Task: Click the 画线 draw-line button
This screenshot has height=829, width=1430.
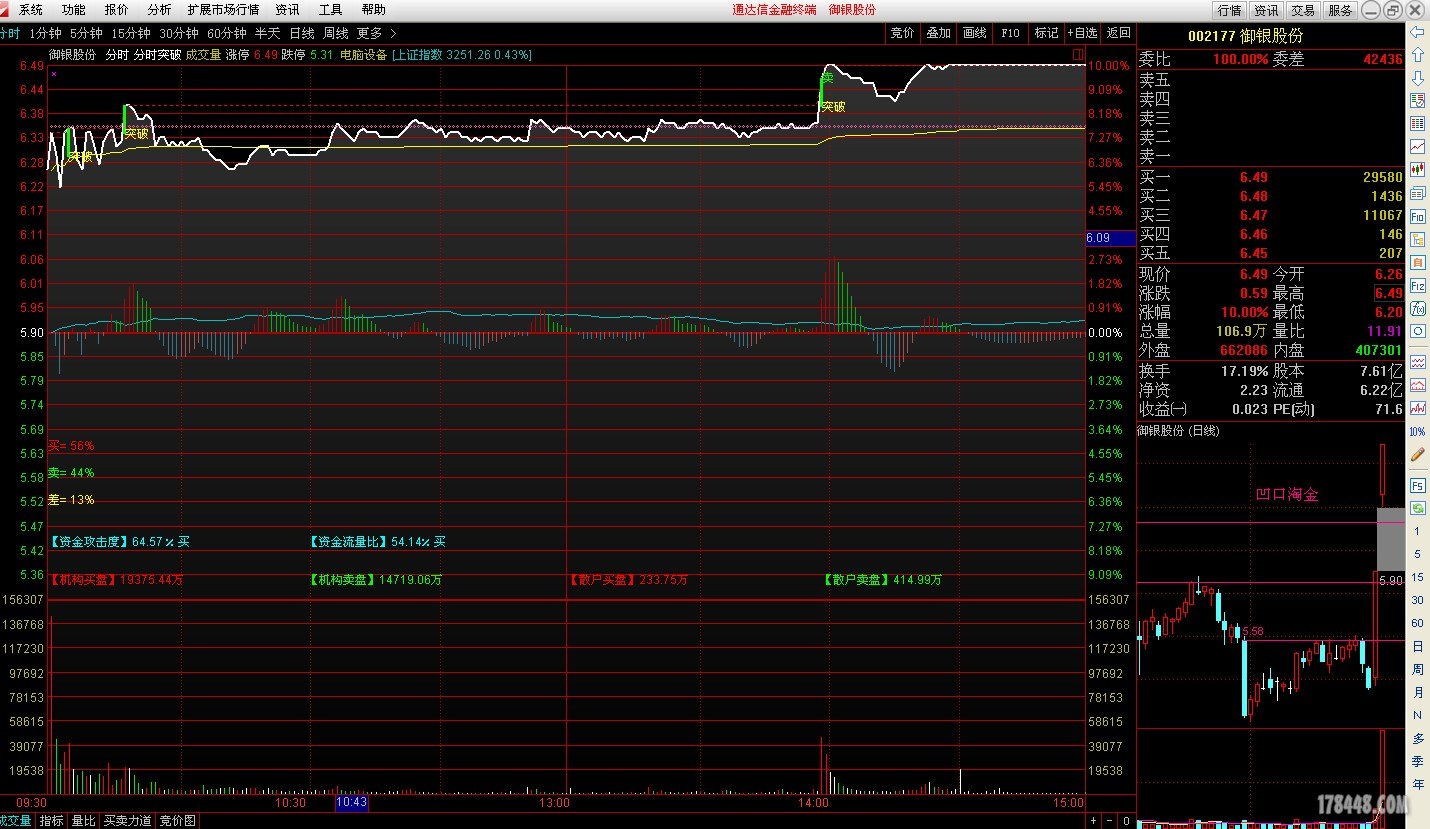Action: click(974, 33)
